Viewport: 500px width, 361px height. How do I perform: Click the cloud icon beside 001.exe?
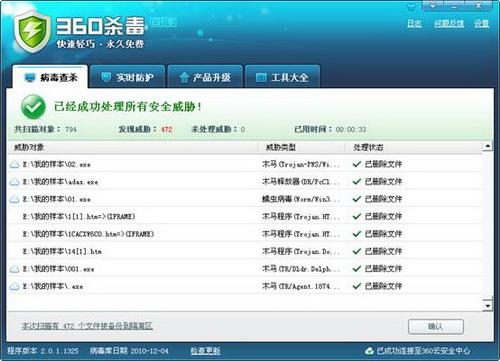[14, 269]
